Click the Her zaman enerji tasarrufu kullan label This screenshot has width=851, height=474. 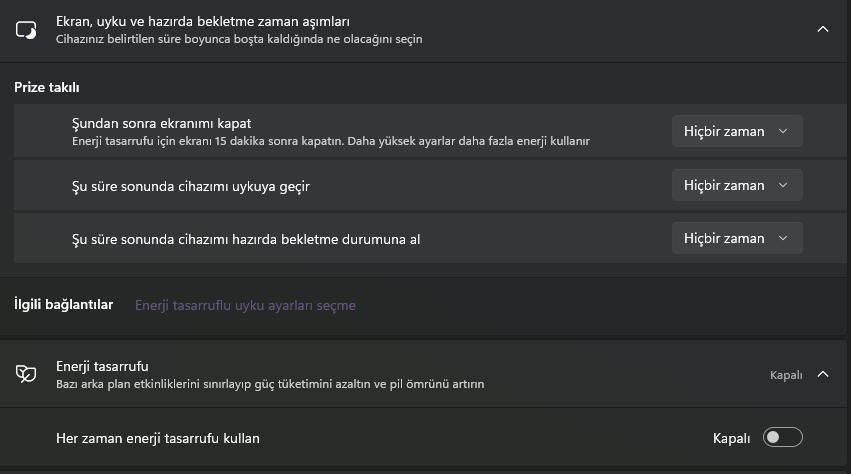click(157, 438)
